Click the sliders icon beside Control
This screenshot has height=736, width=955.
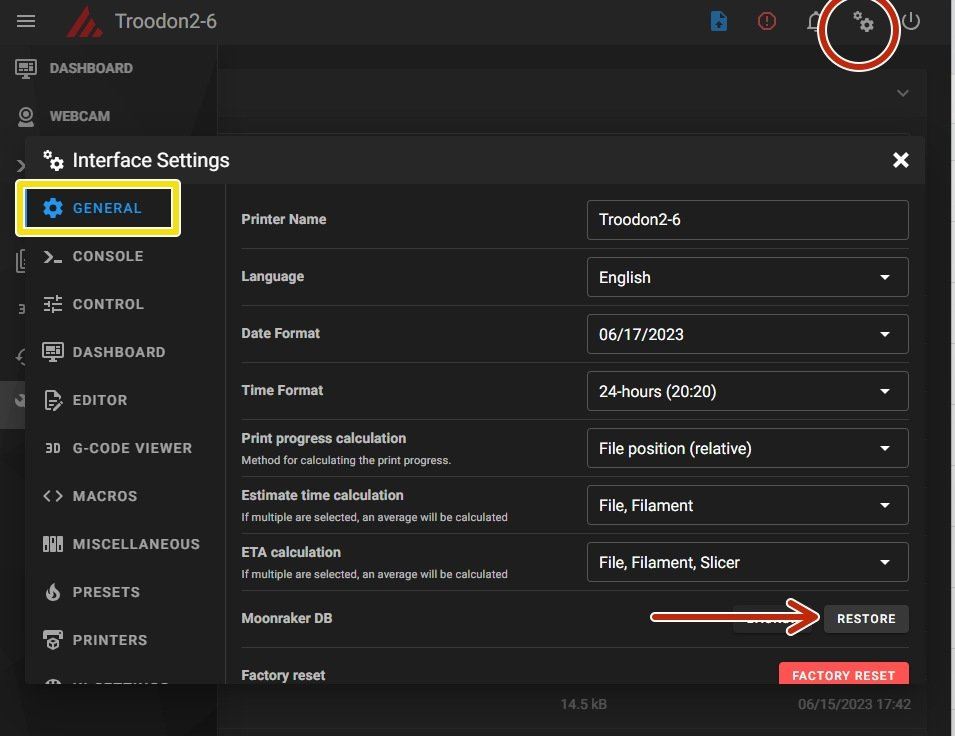53,304
